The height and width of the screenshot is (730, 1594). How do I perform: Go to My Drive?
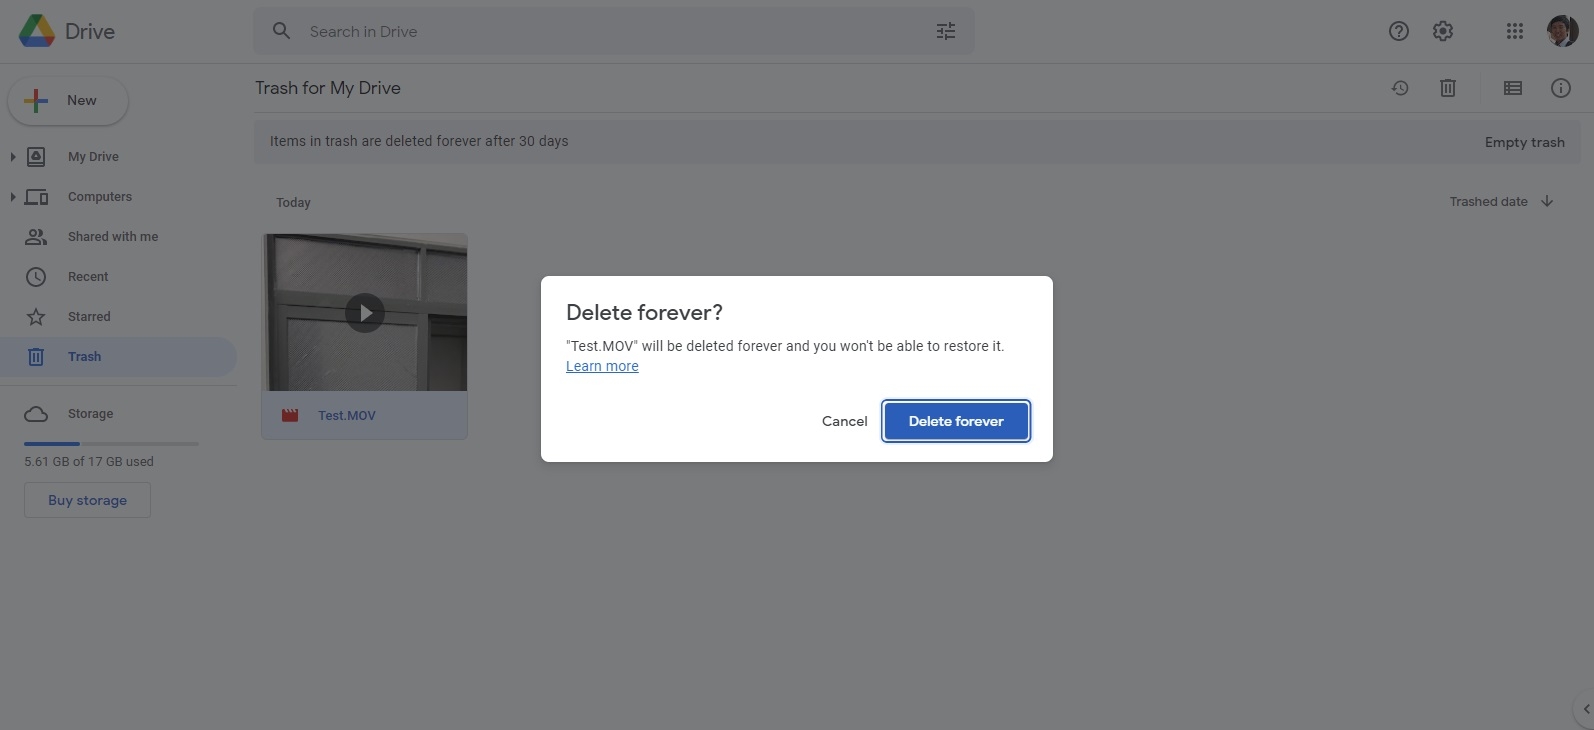coord(93,157)
